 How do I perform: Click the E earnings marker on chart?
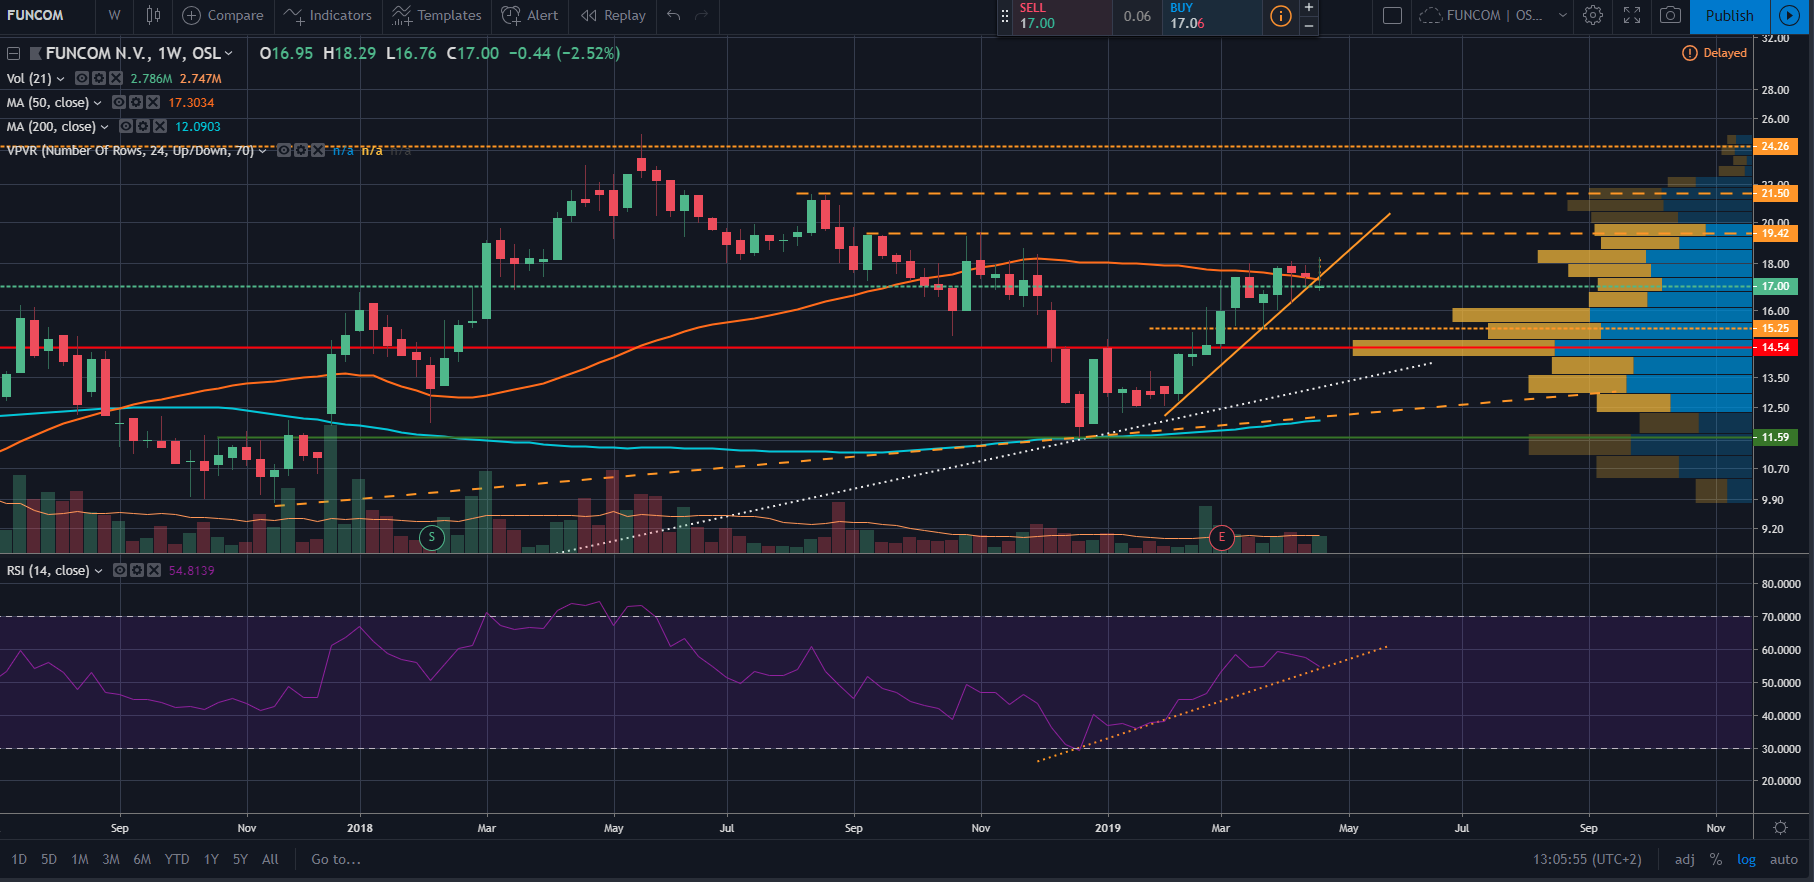[x=1221, y=537]
